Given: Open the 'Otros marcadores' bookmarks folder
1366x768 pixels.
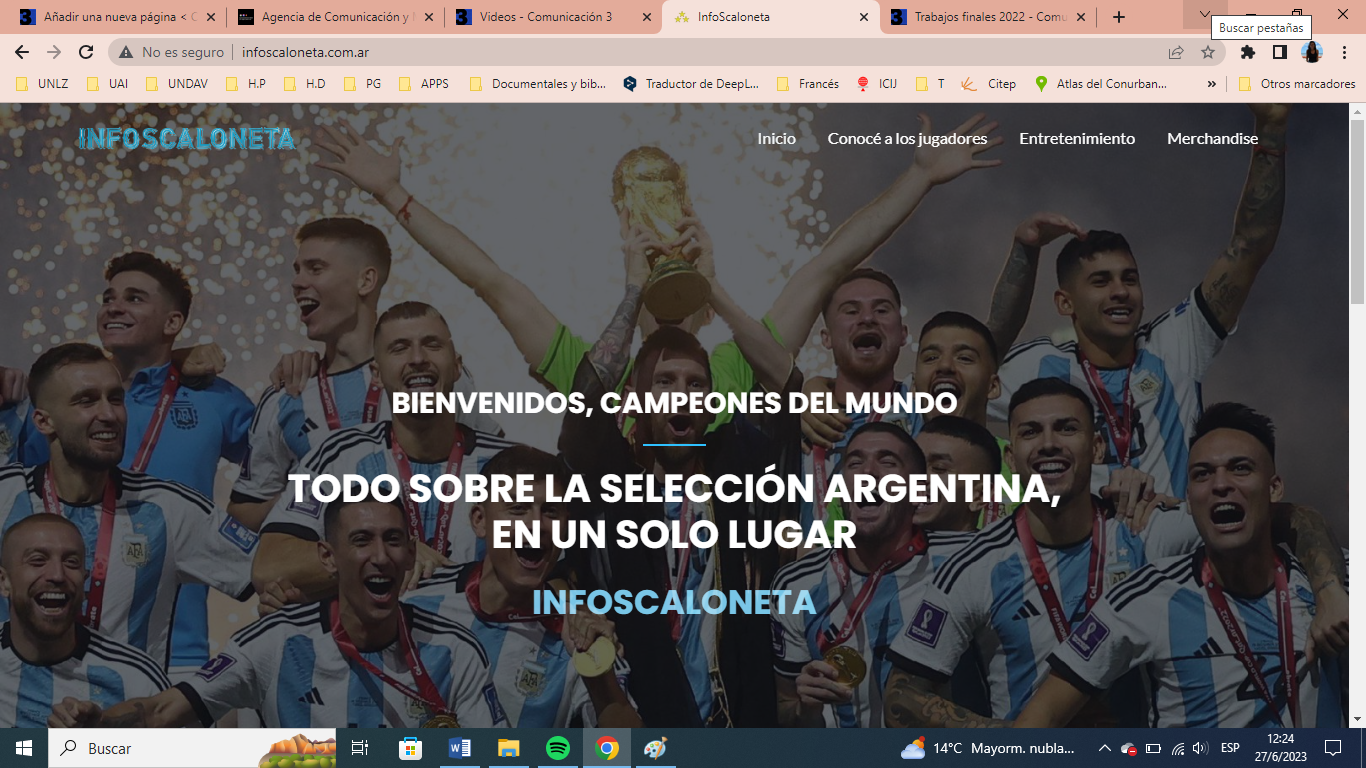Looking at the screenshot, I should tap(1297, 84).
